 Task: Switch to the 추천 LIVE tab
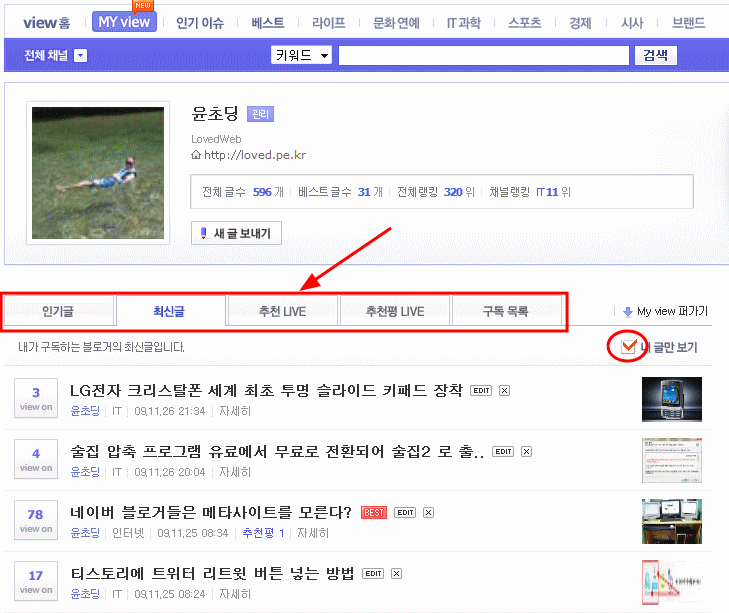pos(283,311)
